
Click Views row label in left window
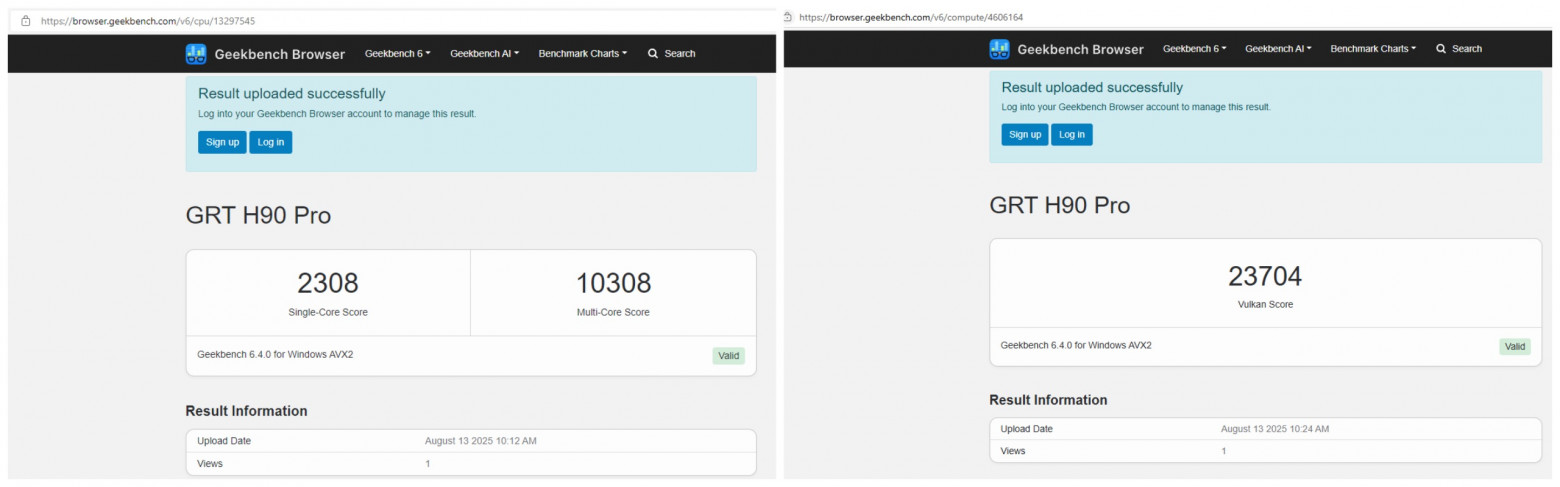pos(210,464)
